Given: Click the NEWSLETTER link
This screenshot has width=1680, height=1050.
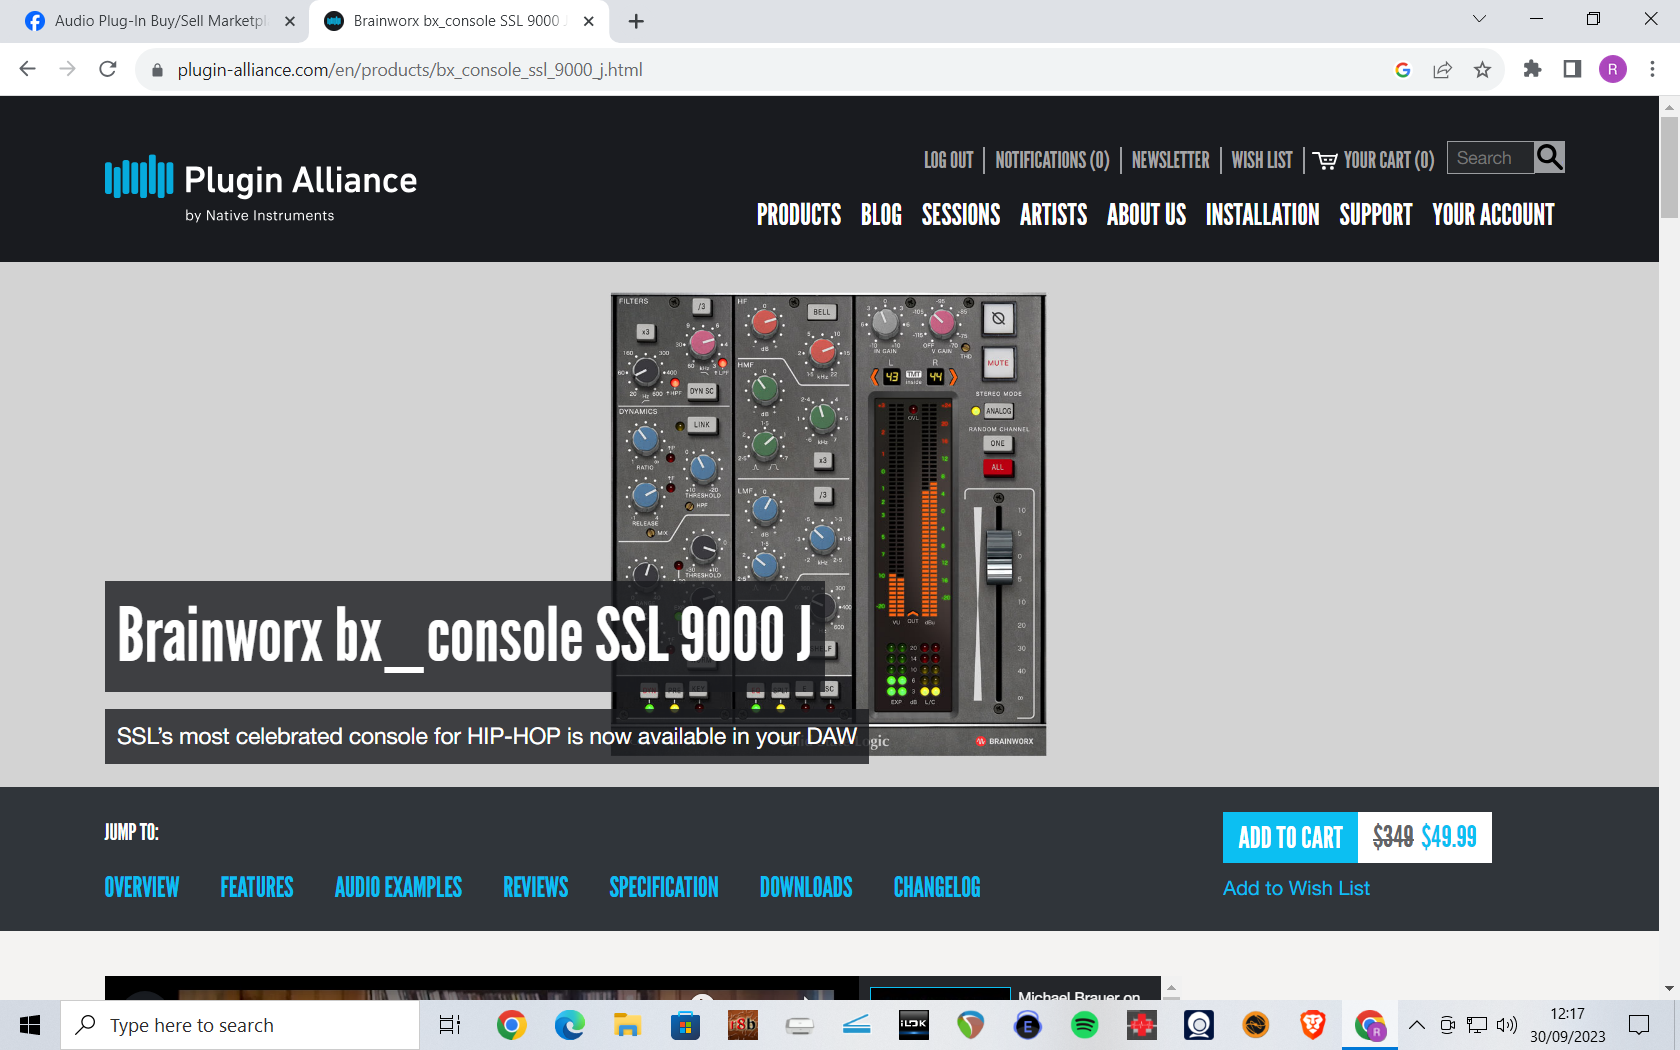Looking at the screenshot, I should [1170, 160].
